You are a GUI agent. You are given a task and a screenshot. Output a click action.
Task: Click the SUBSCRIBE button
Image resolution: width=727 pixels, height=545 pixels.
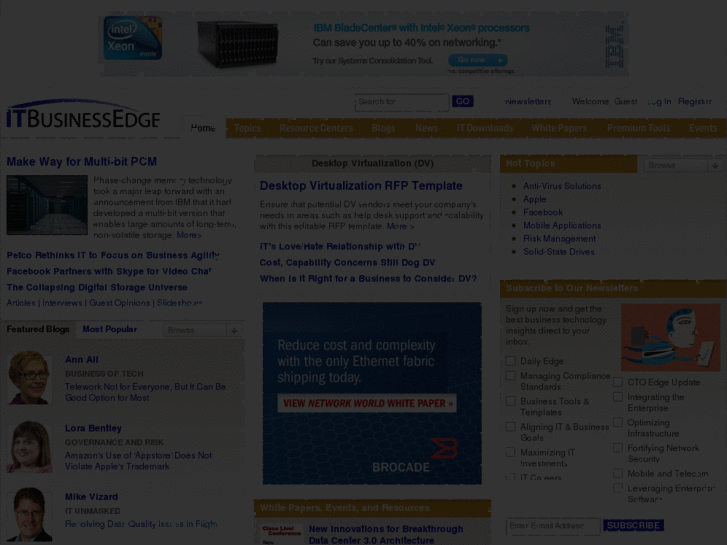pos(633,526)
